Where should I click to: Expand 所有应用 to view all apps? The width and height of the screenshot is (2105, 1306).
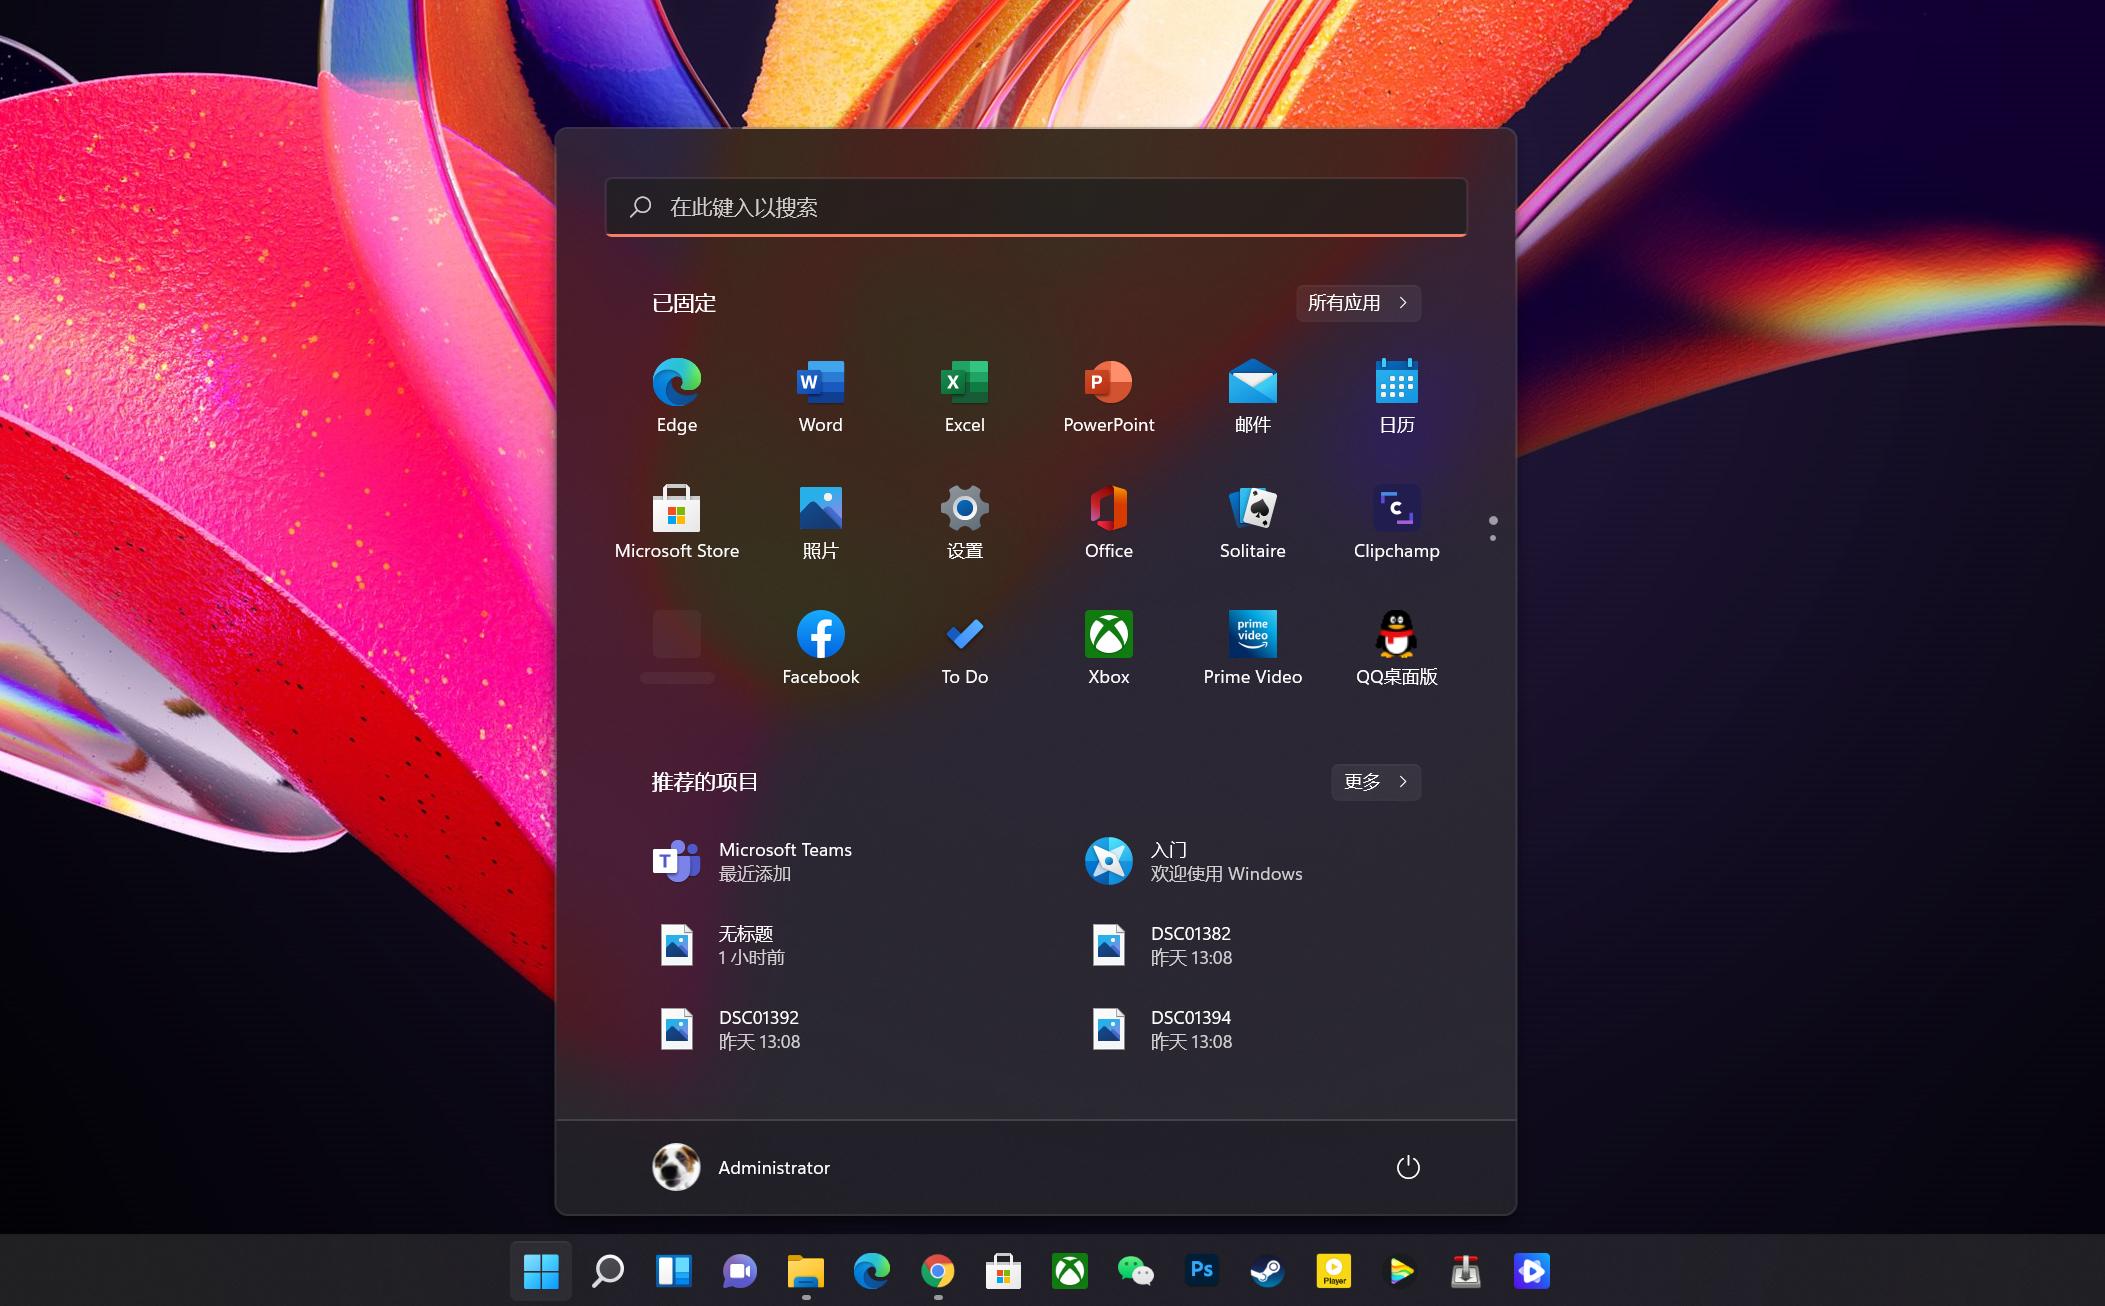(x=1358, y=303)
